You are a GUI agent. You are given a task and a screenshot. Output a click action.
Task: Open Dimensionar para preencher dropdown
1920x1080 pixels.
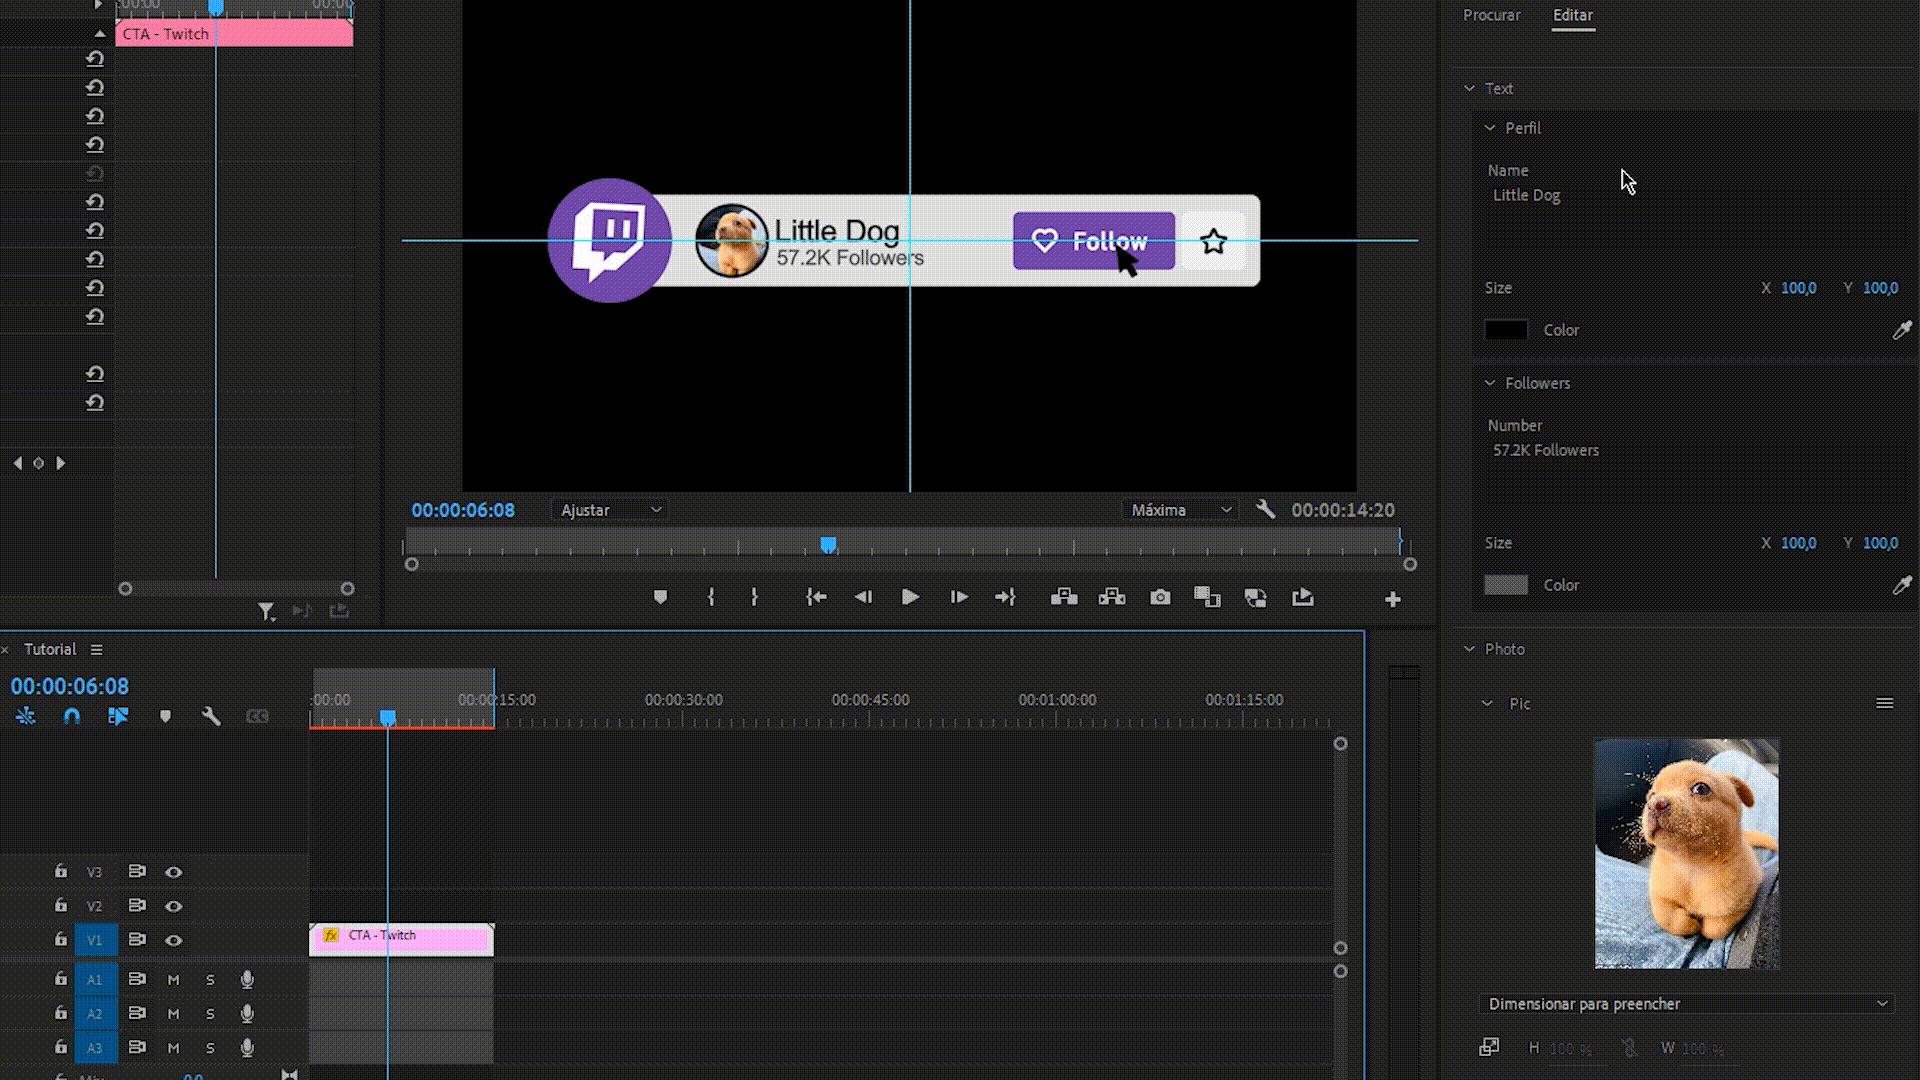tap(1686, 1004)
